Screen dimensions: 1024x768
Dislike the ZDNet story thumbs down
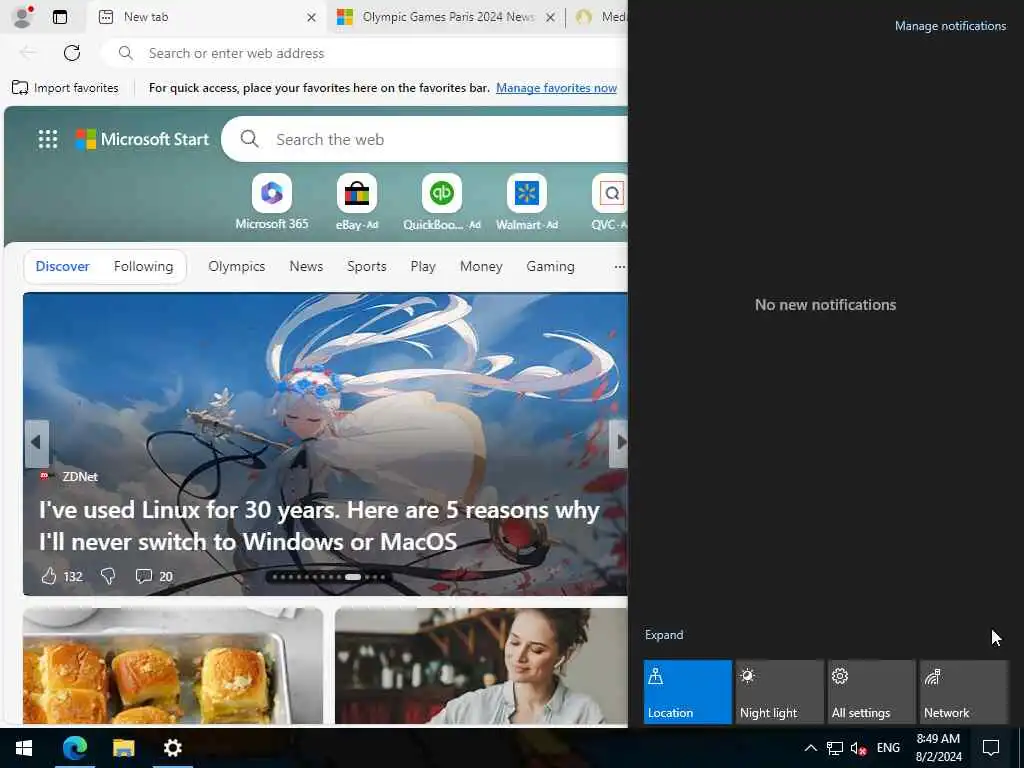[108, 576]
